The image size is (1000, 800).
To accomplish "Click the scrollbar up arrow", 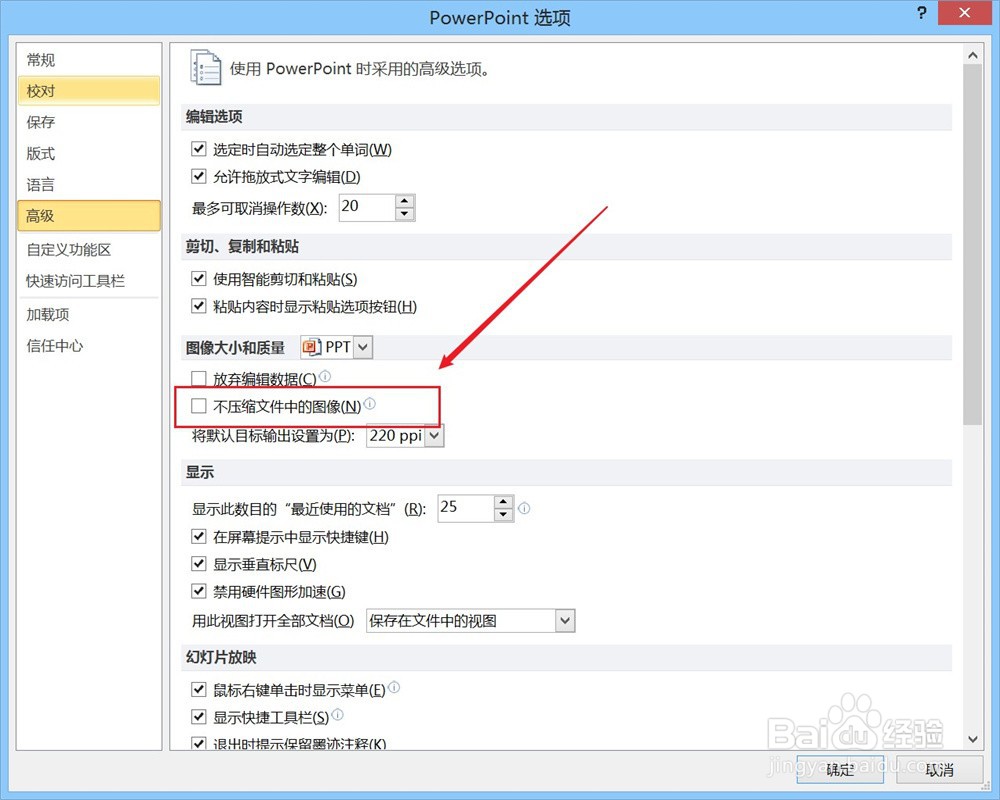I will point(973,56).
